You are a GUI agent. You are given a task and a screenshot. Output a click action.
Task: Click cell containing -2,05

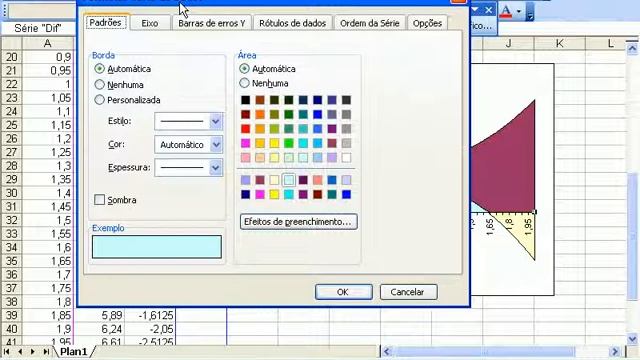pyautogui.click(x=150, y=329)
